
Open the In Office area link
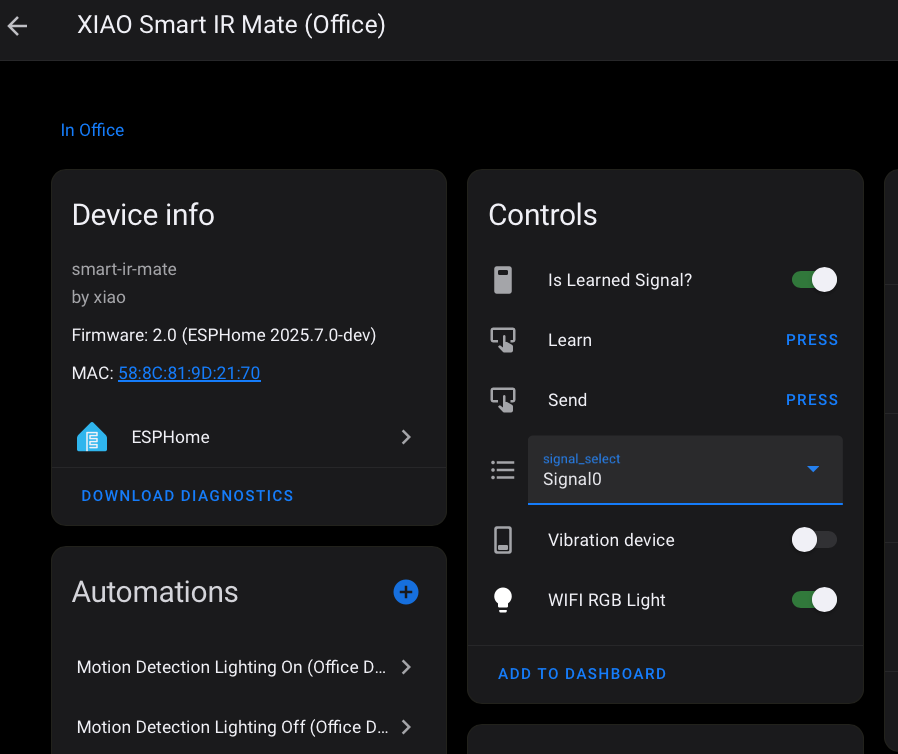92,130
